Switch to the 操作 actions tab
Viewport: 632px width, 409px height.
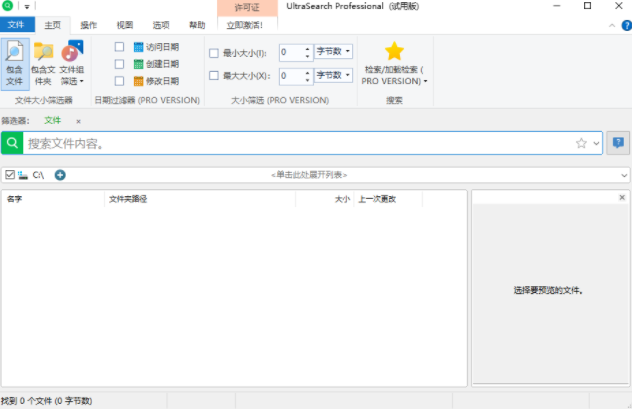click(89, 25)
